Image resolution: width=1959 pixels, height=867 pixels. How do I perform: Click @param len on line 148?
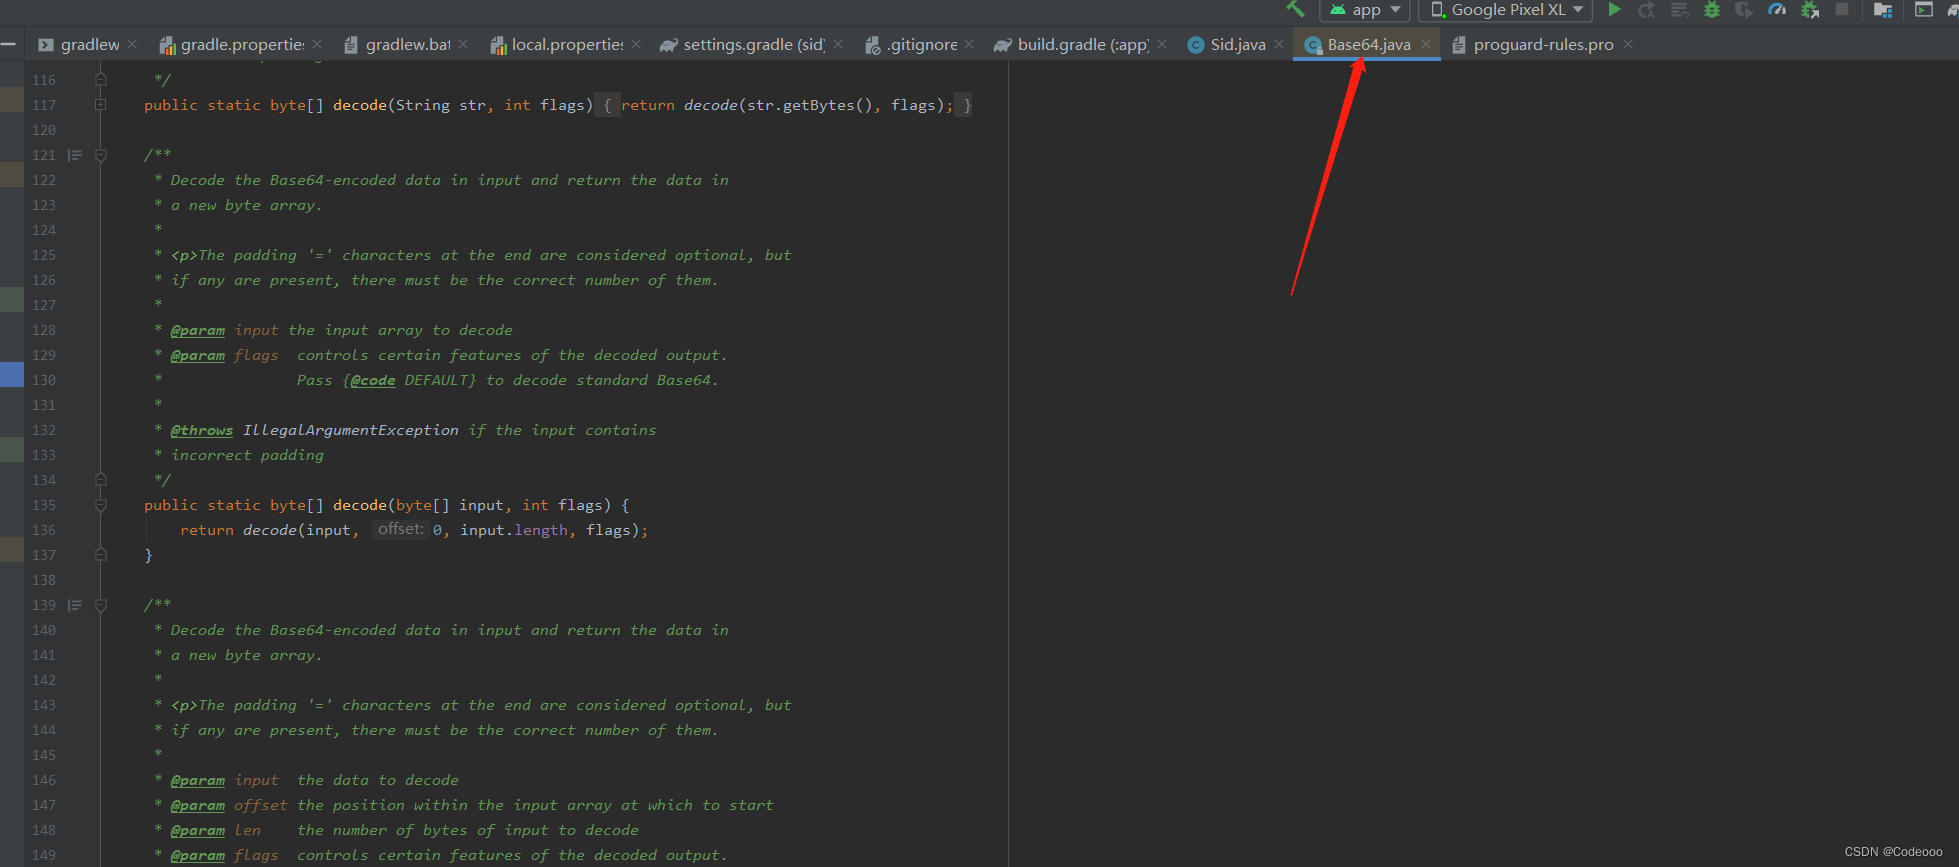[215, 830]
